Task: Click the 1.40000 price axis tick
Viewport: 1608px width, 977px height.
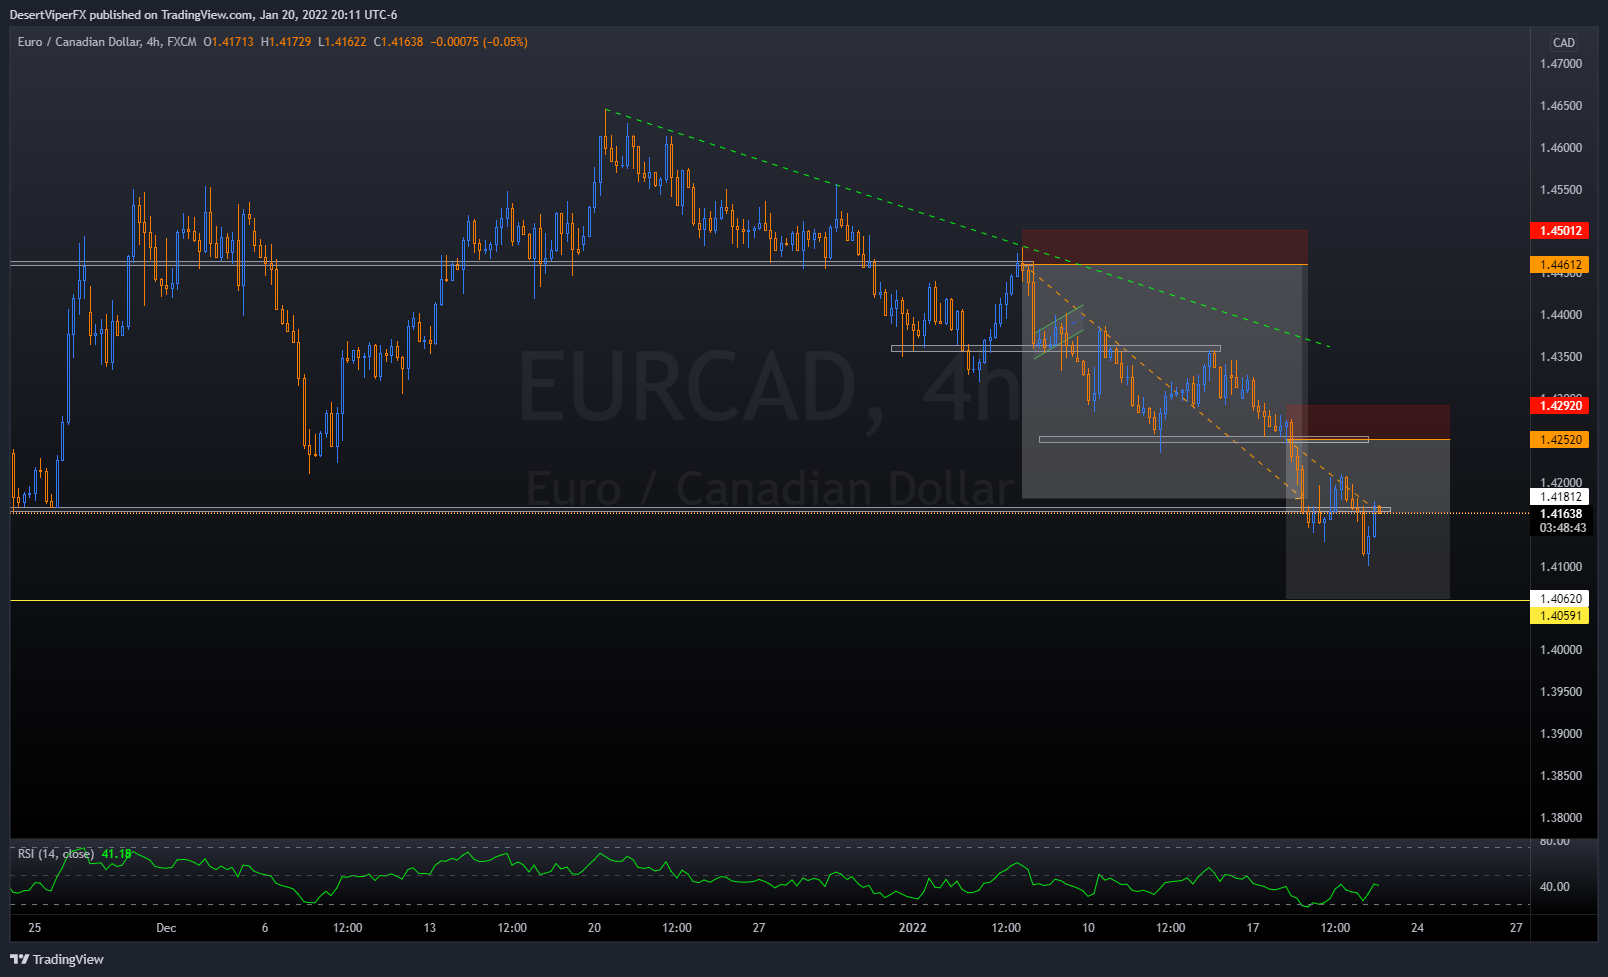Action: click(x=1561, y=650)
